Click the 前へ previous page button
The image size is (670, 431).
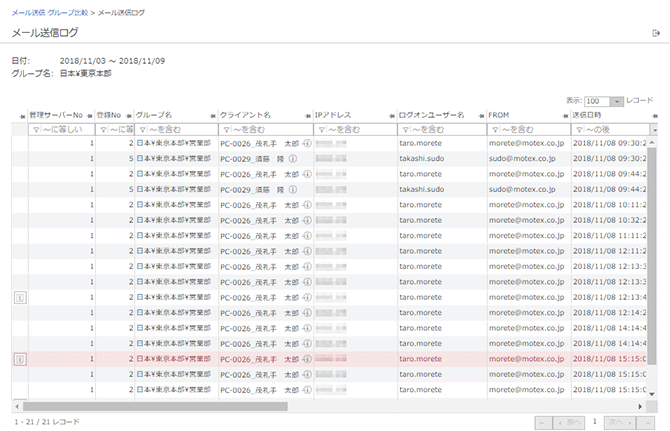pos(567,423)
